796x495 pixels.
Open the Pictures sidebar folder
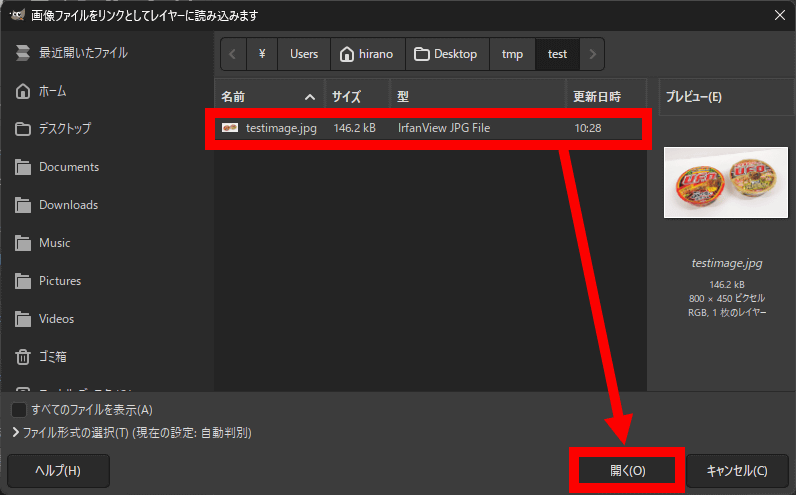[48, 281]
